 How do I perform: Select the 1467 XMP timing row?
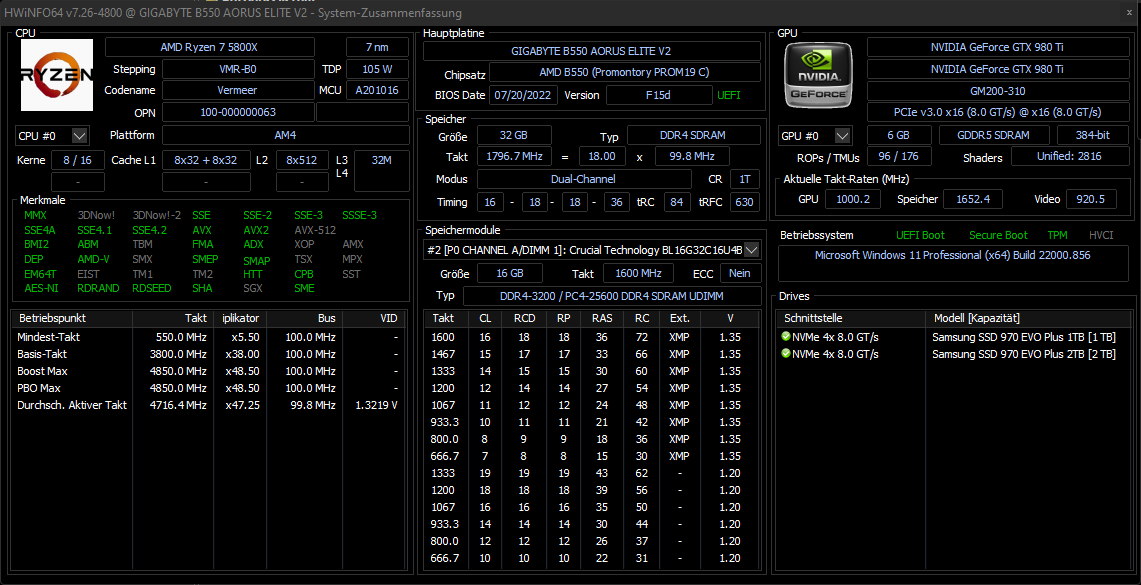[x=592, y=354]
